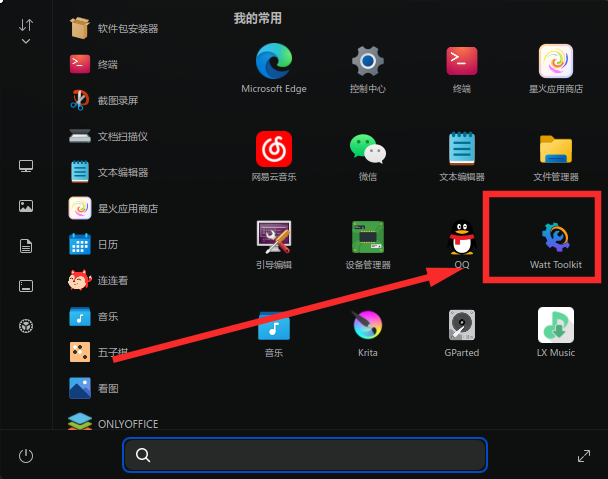Screen dimensions: 608x479
Task: Open the sidebar icon below documents
Action: point(26,286)
